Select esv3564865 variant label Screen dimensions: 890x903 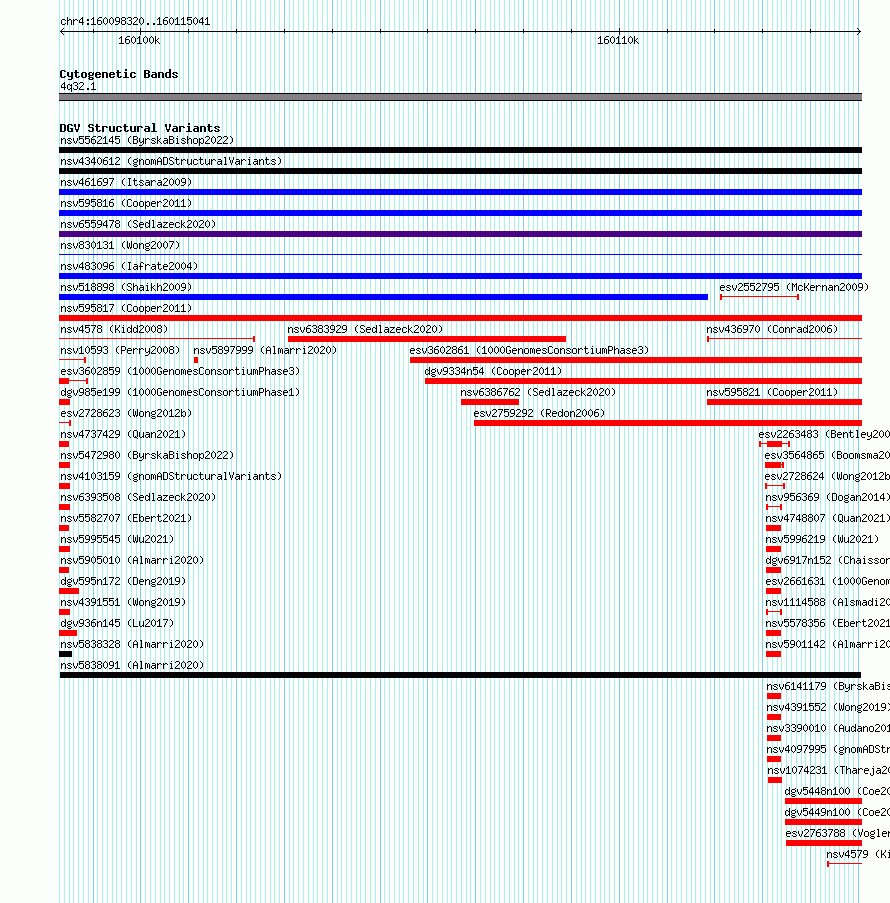click(827, 456)
